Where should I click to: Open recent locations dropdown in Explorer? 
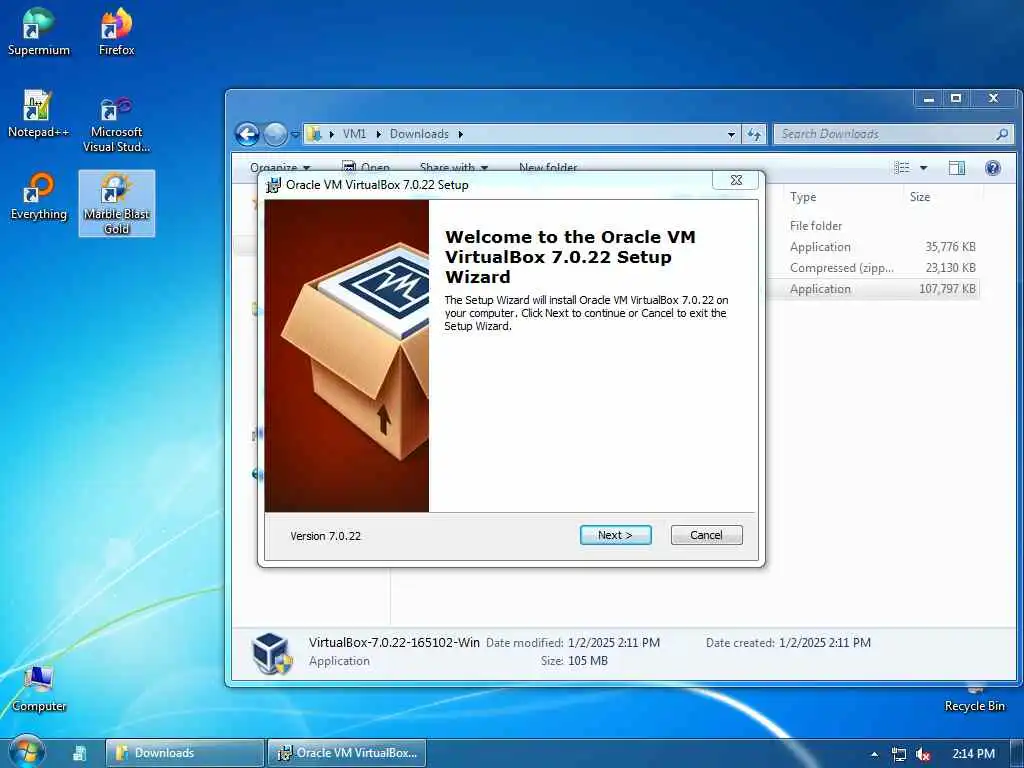(x=295, y=135)
